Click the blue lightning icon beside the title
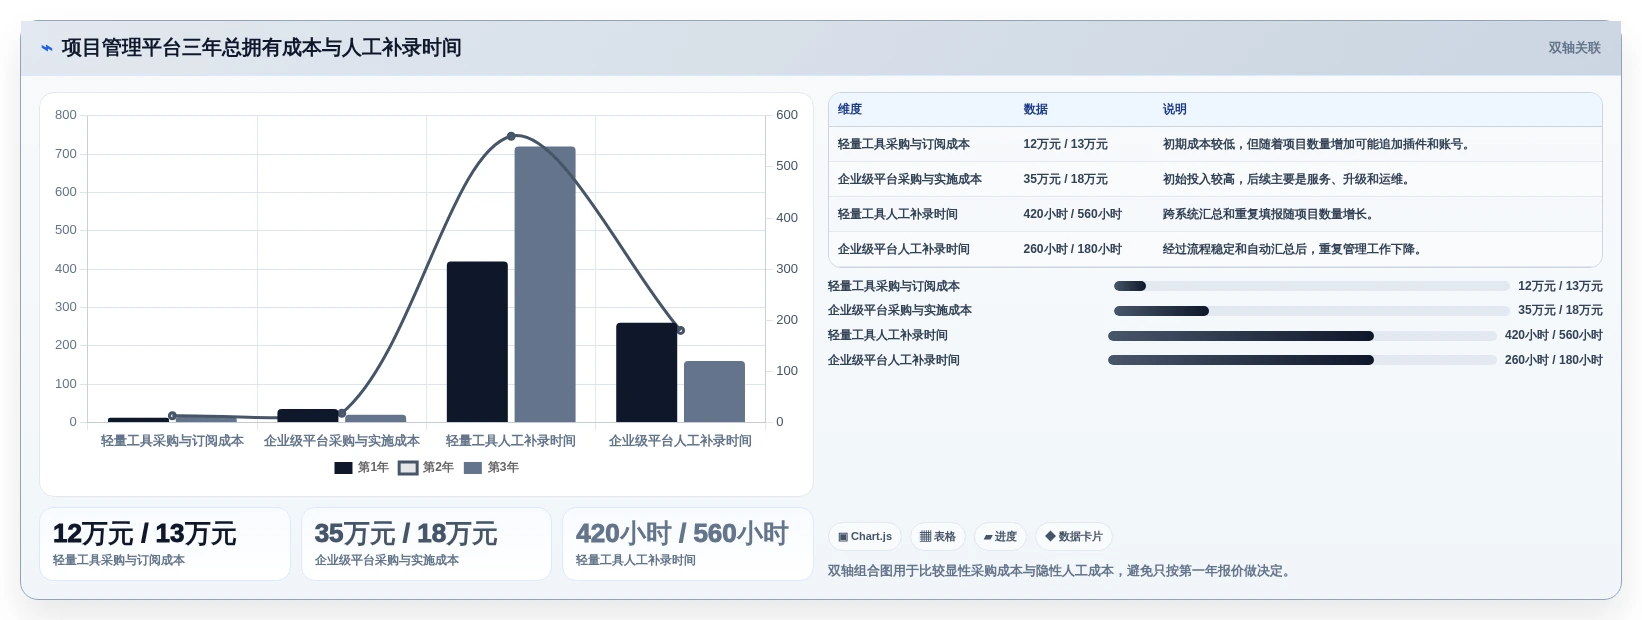Screen dimensions: 1642x620 click(x=46, y=48)
